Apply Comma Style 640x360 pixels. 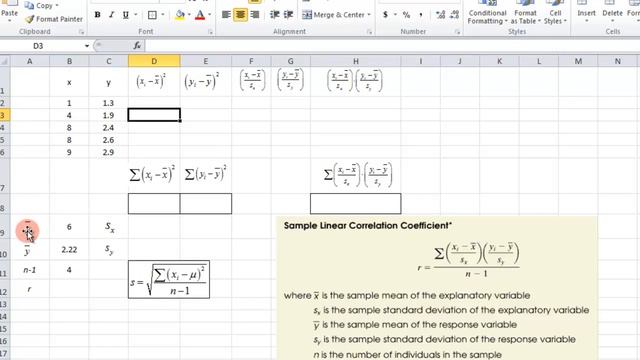[420, 15]
